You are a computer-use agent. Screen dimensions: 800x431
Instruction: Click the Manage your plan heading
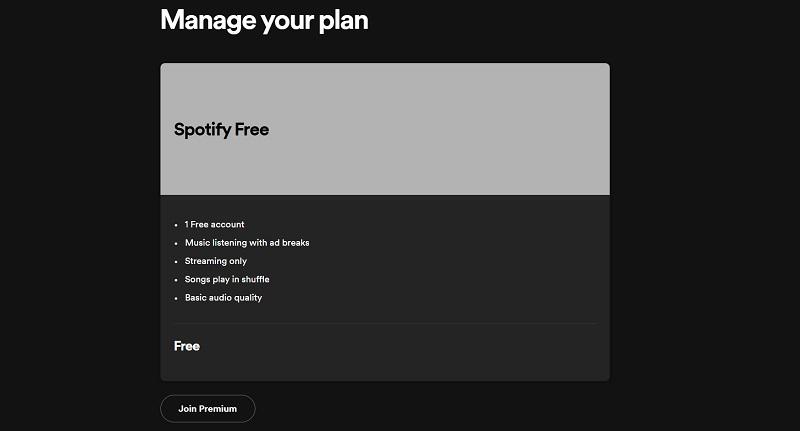point(264,19)
